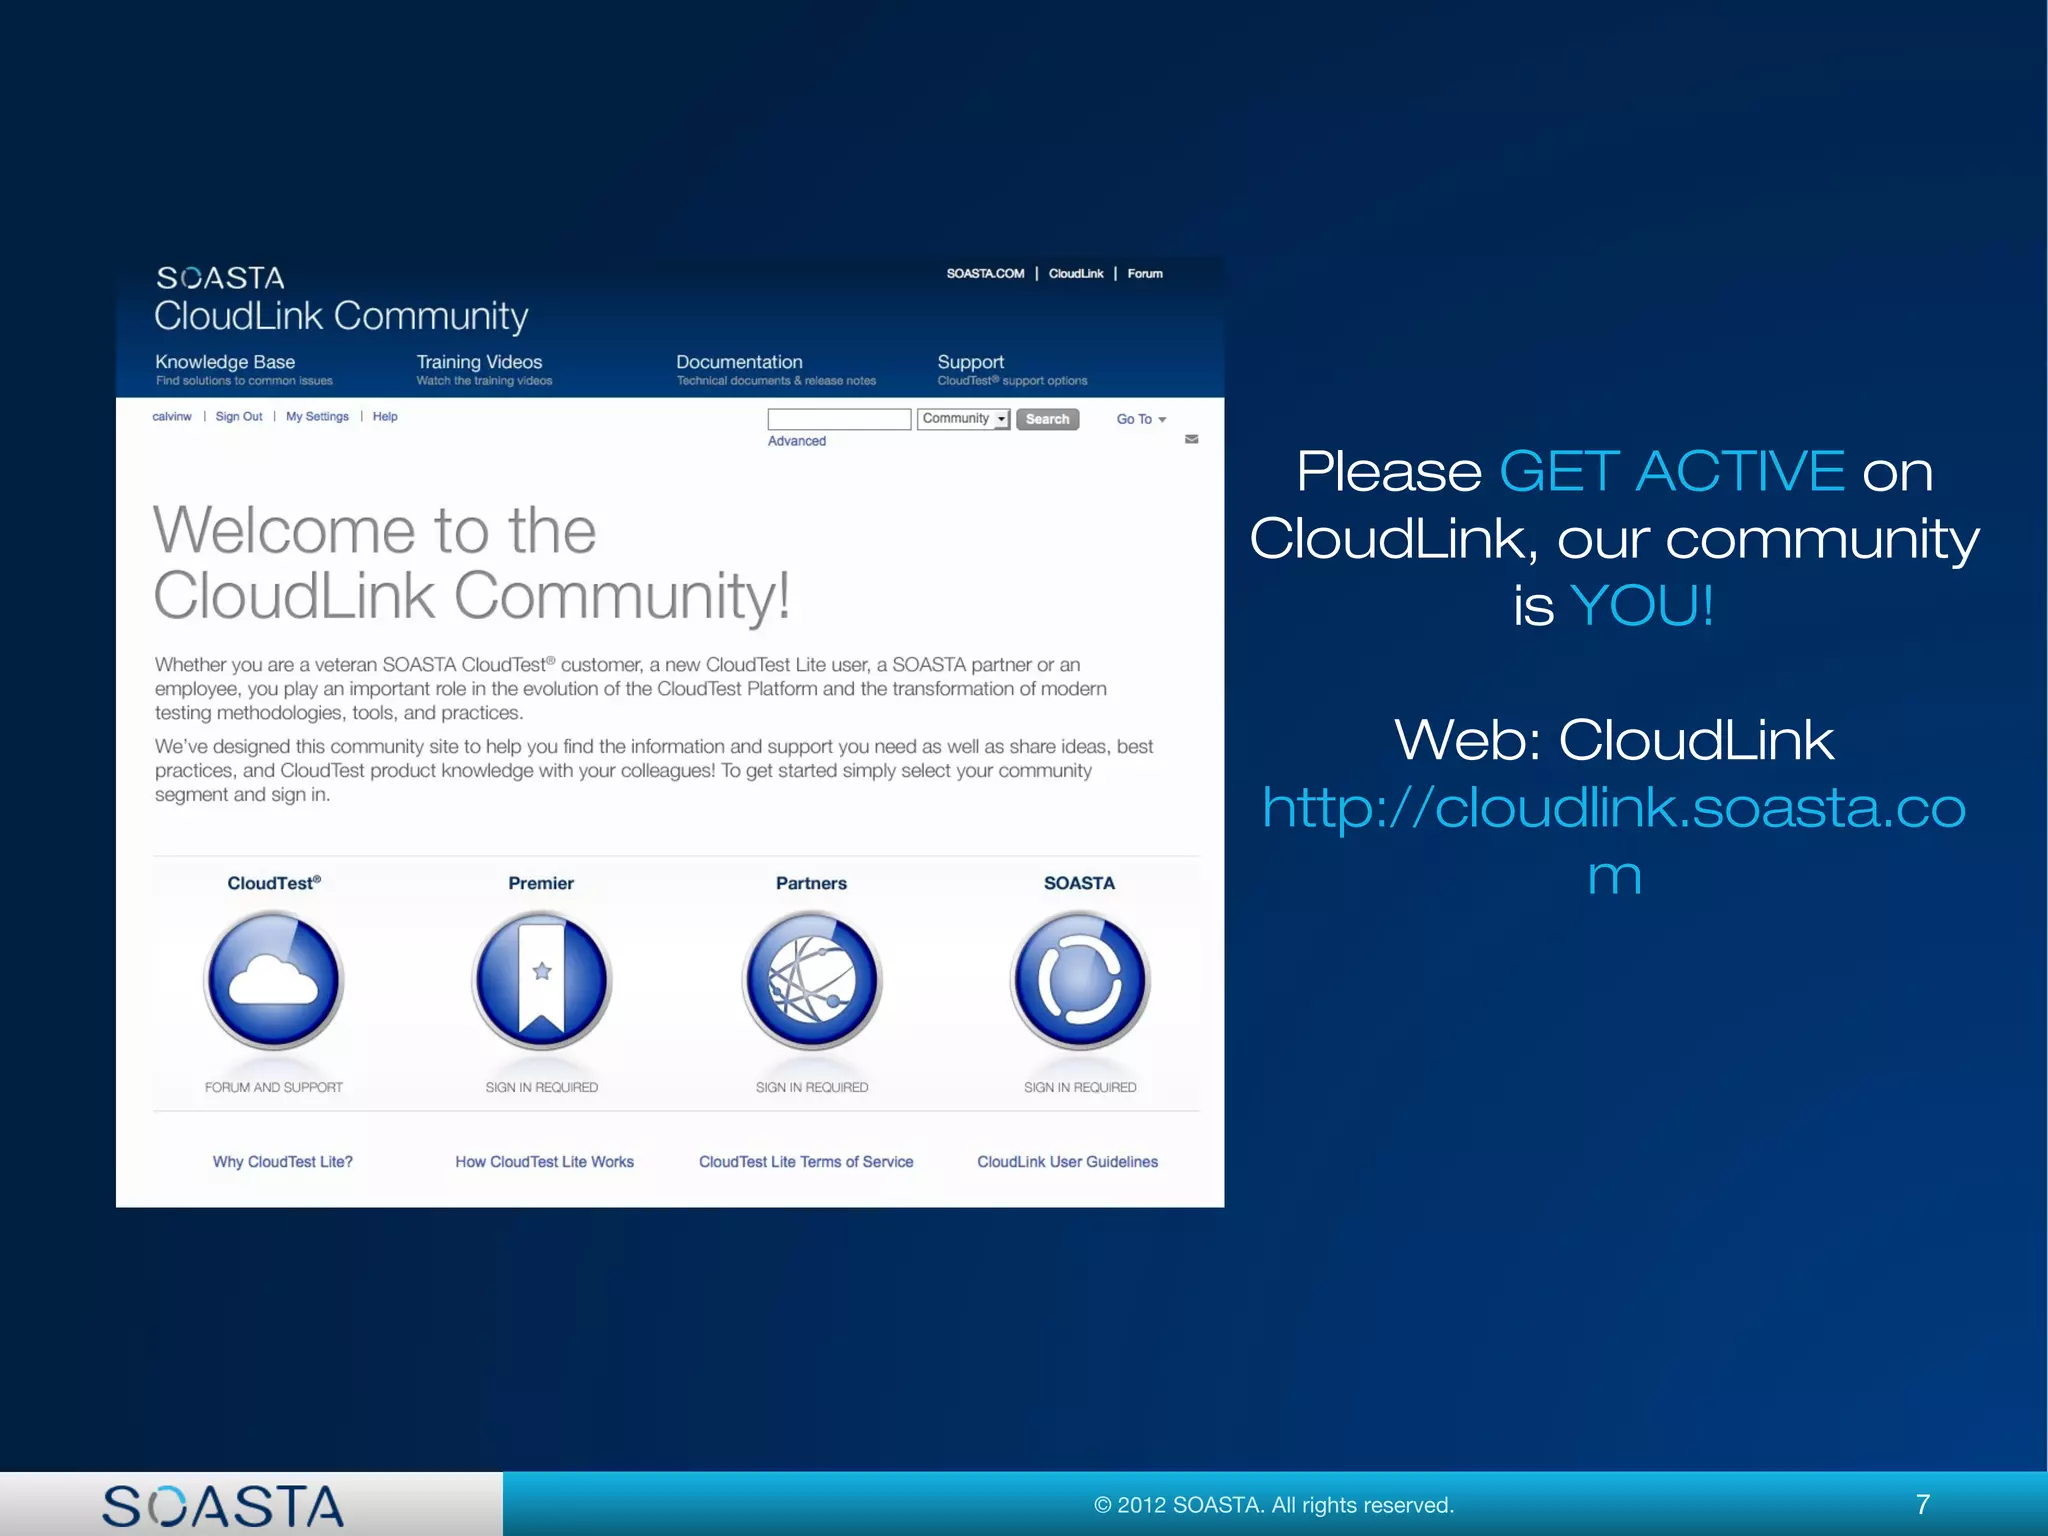This screenshot has width=2048, height=1536.
Task: Open the Why CloudTest Lite? link
Action: pos(282,1162)
